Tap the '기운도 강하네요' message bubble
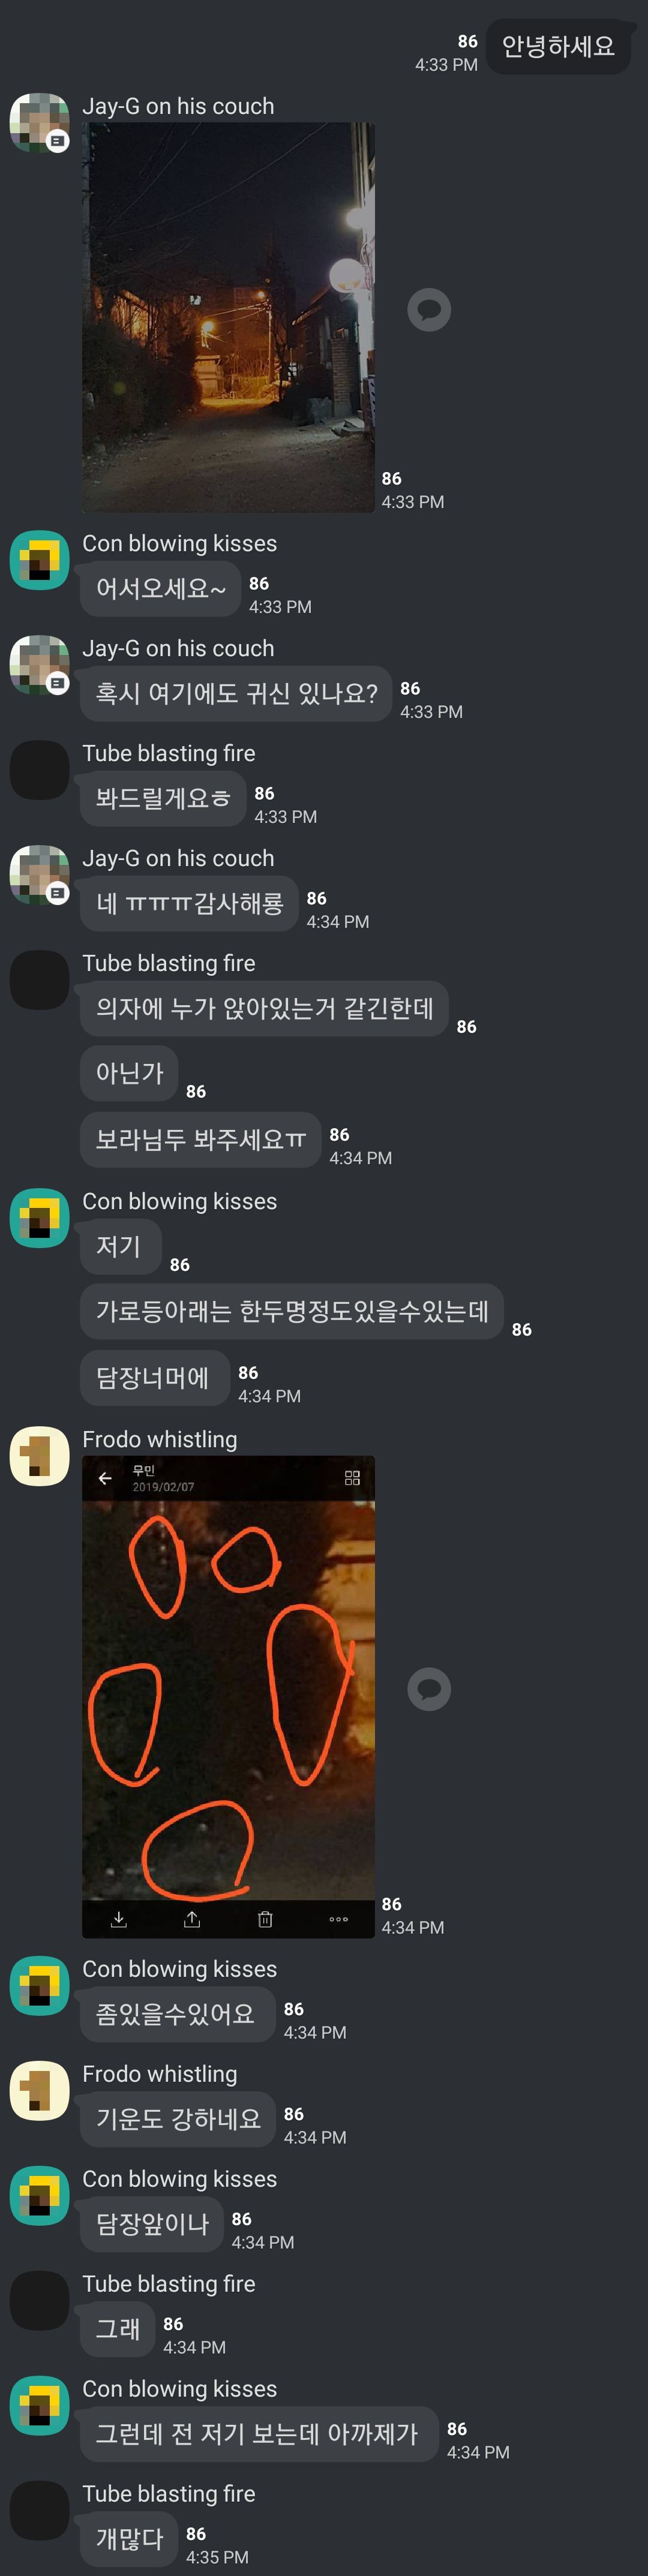The height and width of the screenshot is (2576, 648). 178,2118
